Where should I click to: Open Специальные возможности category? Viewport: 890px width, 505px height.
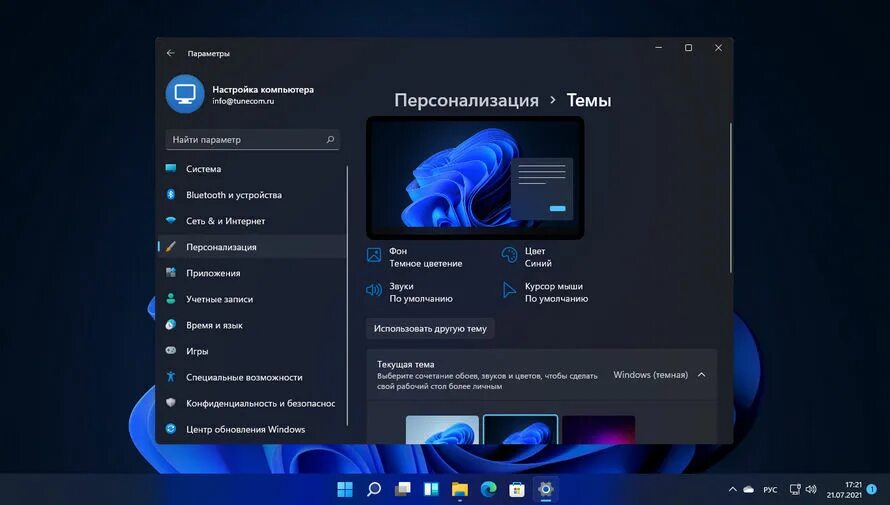coord(251,377)
